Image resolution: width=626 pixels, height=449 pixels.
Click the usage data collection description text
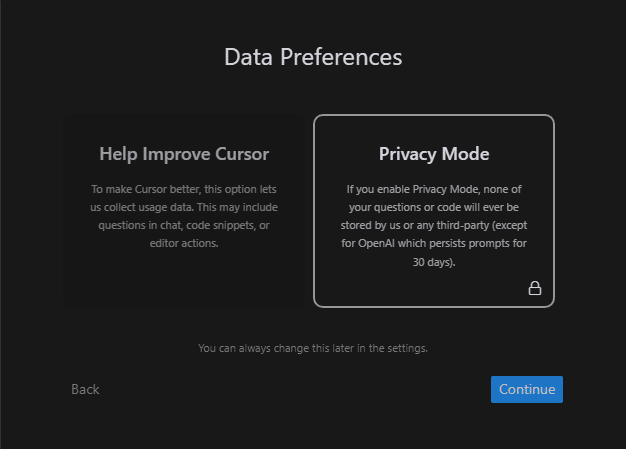coord(184,216)
